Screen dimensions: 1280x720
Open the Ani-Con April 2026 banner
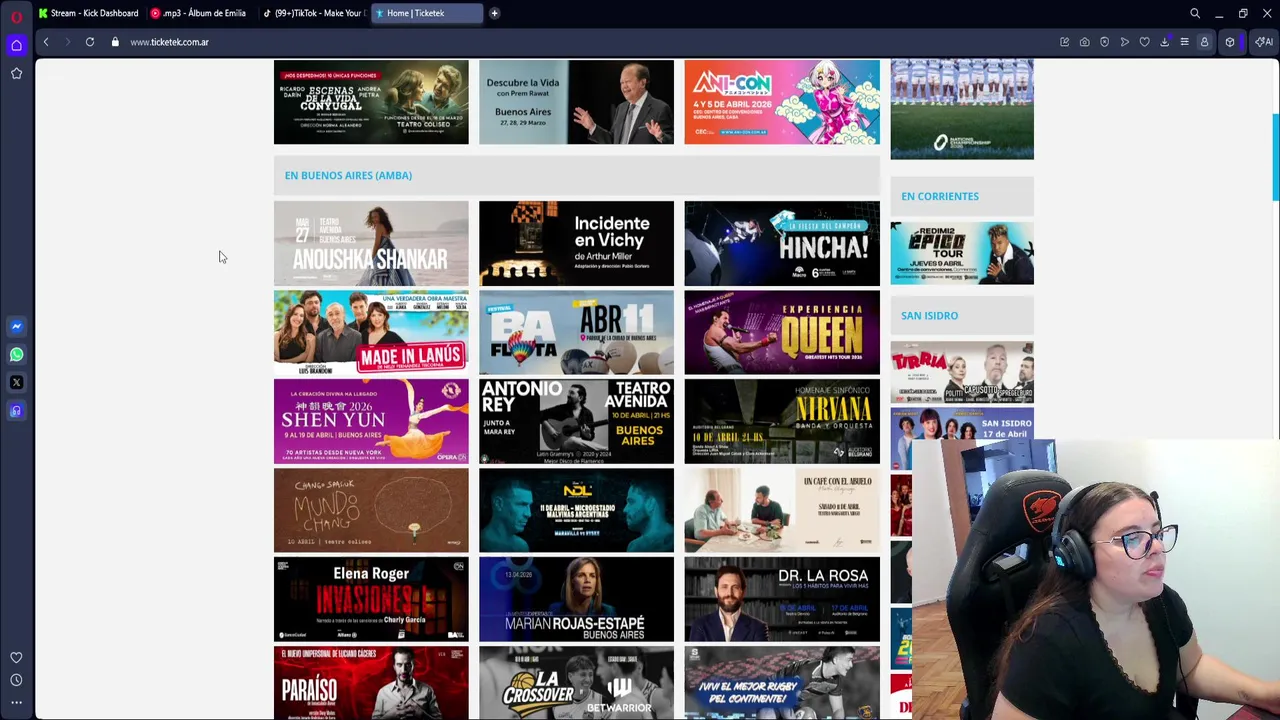[782, 102]
